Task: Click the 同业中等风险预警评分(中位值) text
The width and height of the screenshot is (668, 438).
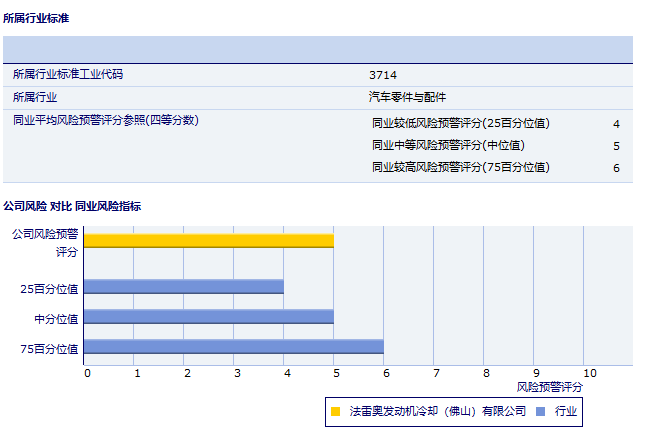Action: coord(447,146)
